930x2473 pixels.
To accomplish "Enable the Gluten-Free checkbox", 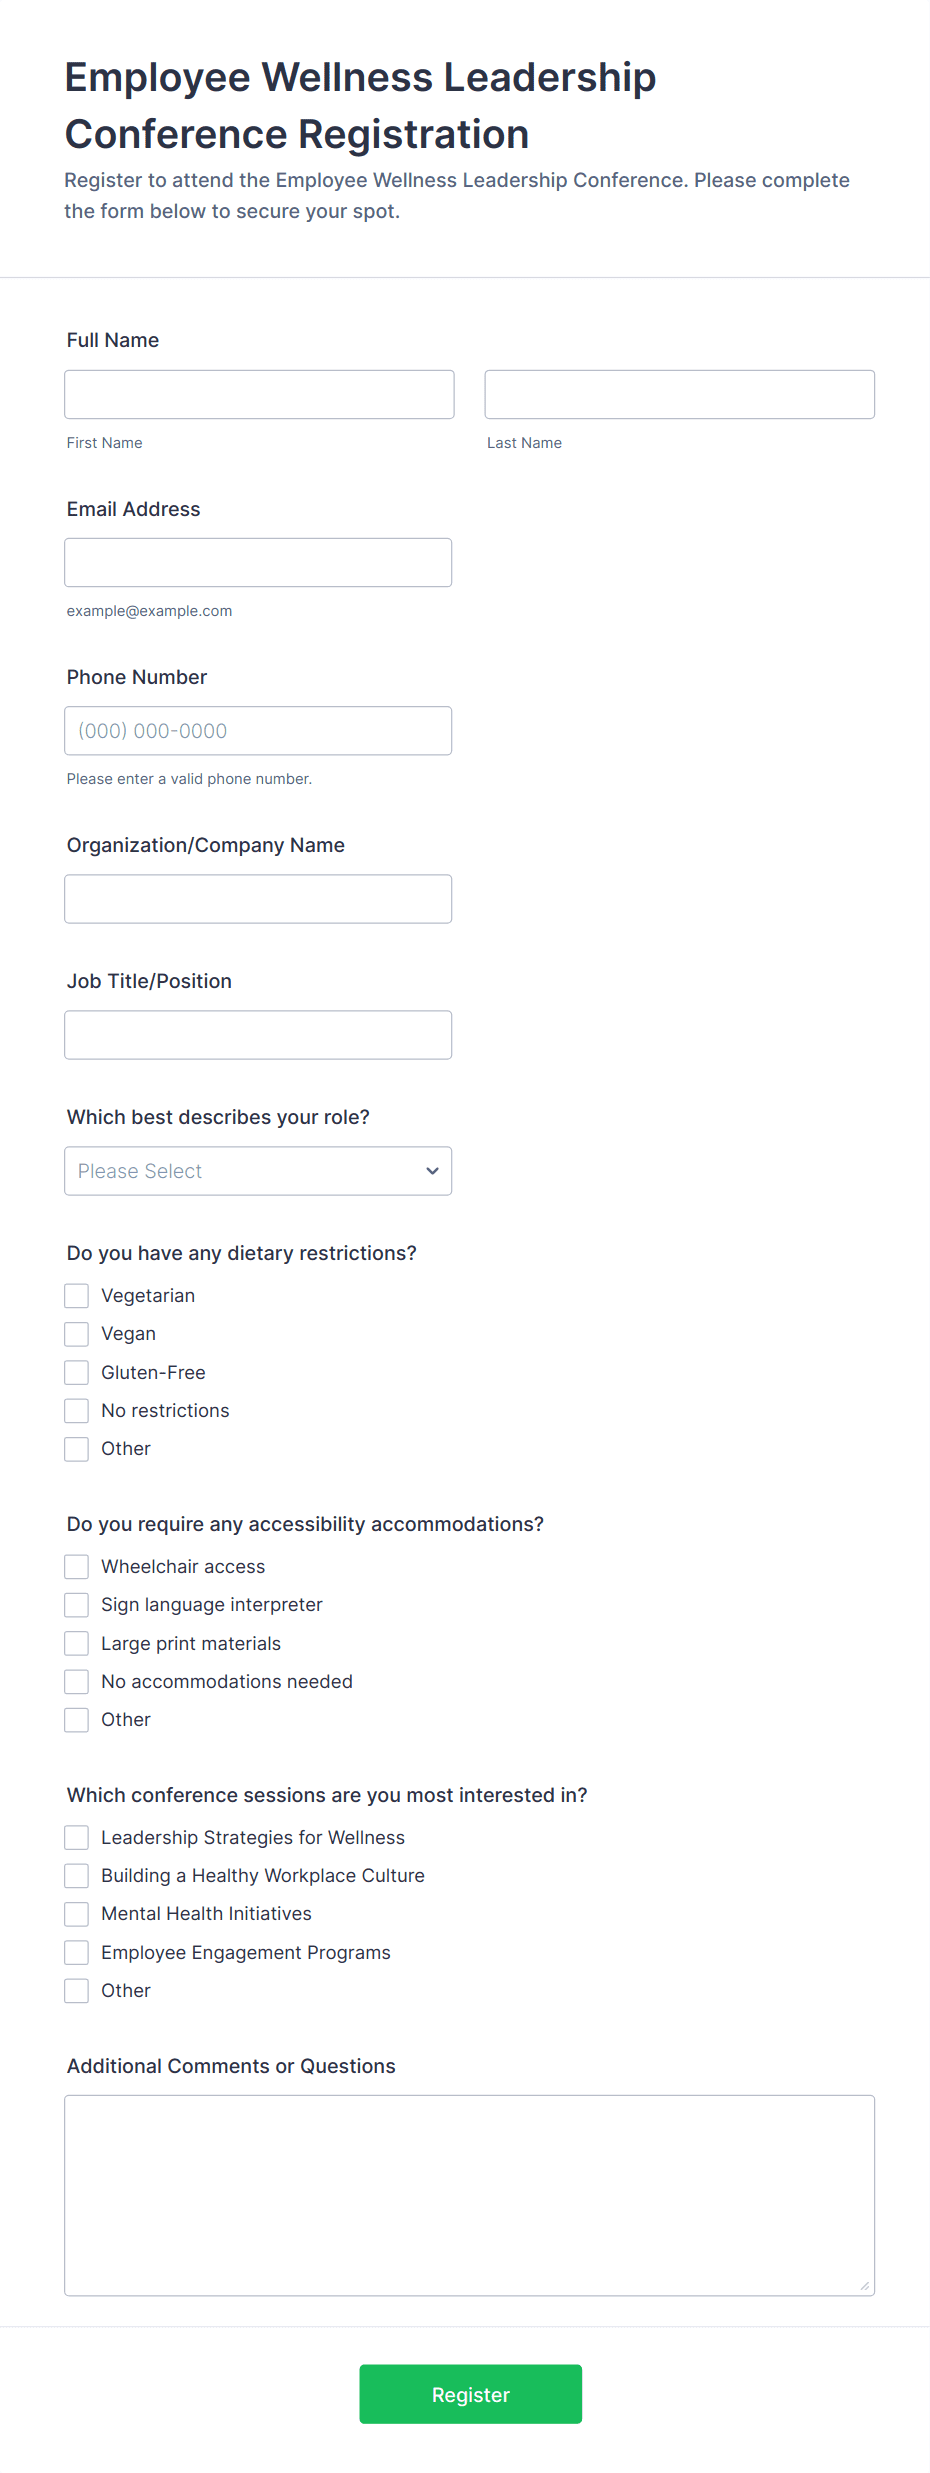I will (x=76, y=1371).
